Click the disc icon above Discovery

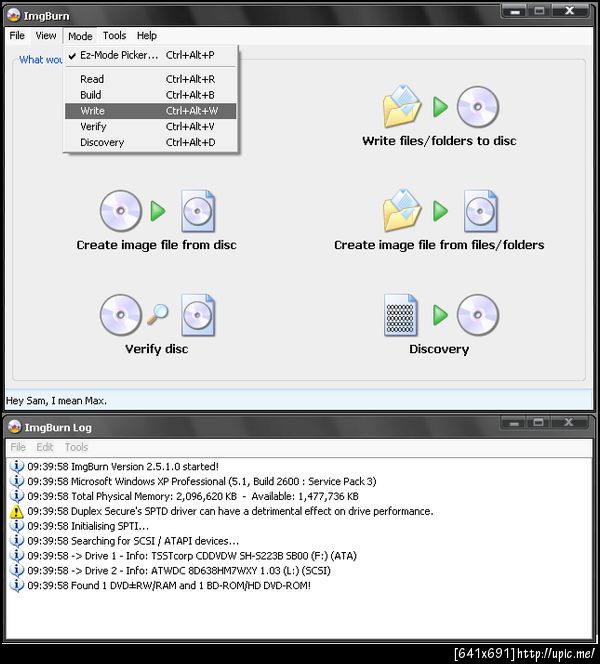(478, 315)
